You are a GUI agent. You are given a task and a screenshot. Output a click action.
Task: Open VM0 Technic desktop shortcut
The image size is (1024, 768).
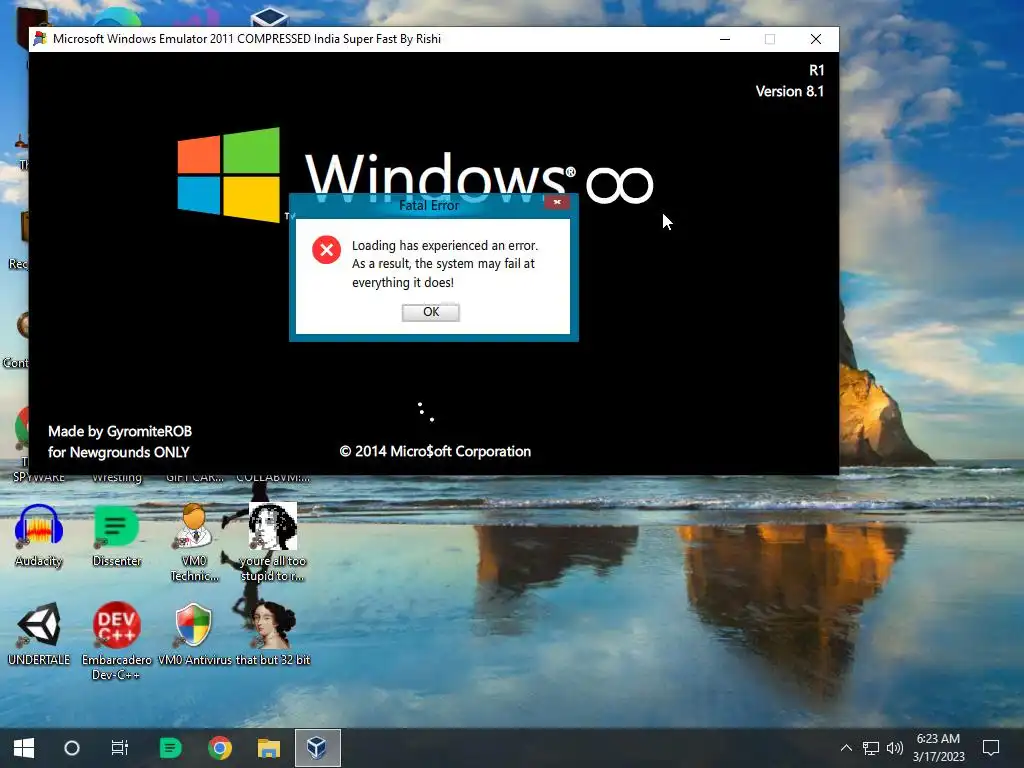[194, 542]
